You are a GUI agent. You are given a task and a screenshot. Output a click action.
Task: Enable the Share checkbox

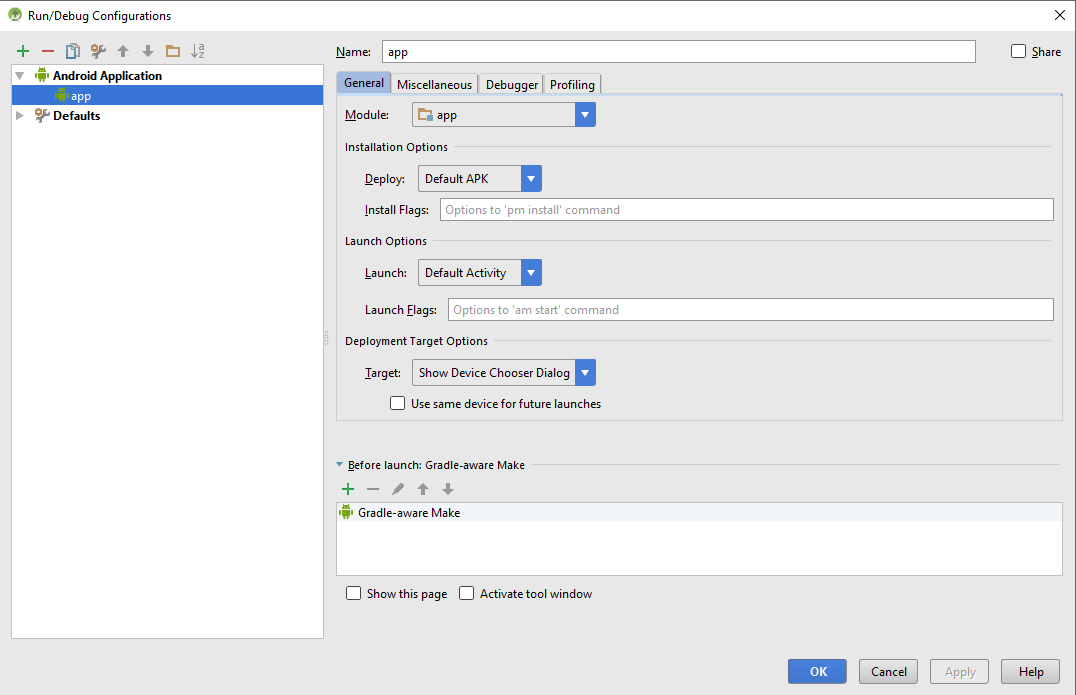pyautogui.click(x=1019, y=51)
